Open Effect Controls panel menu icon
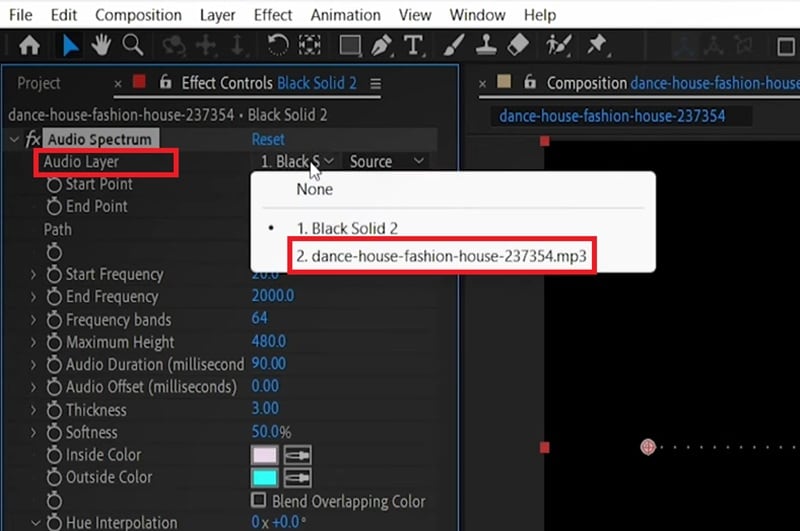Viewport: 800px width, 531px height. click(376, 84)
